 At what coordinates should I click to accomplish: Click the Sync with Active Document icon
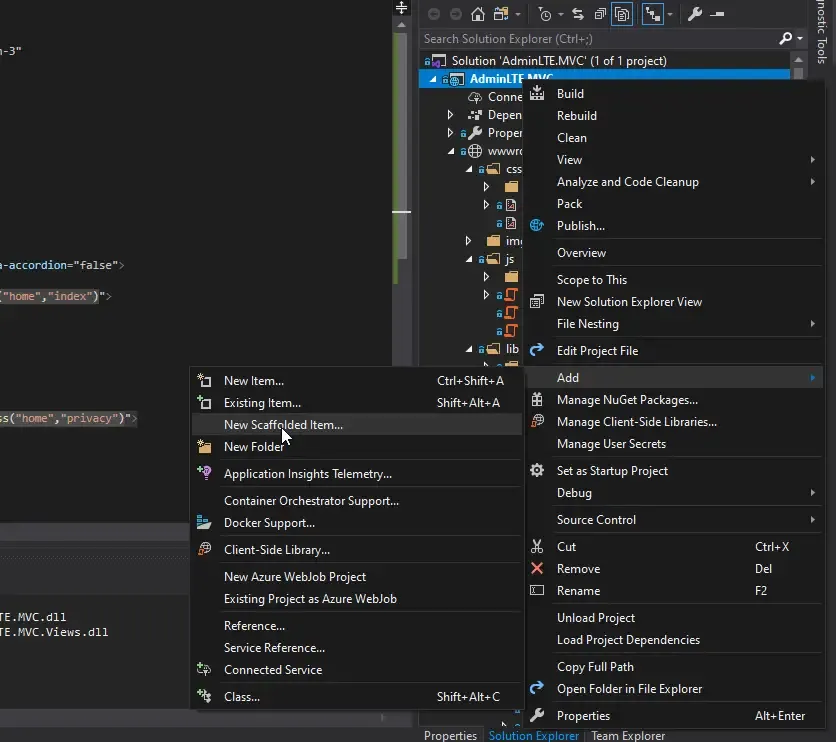coord(579,14)
